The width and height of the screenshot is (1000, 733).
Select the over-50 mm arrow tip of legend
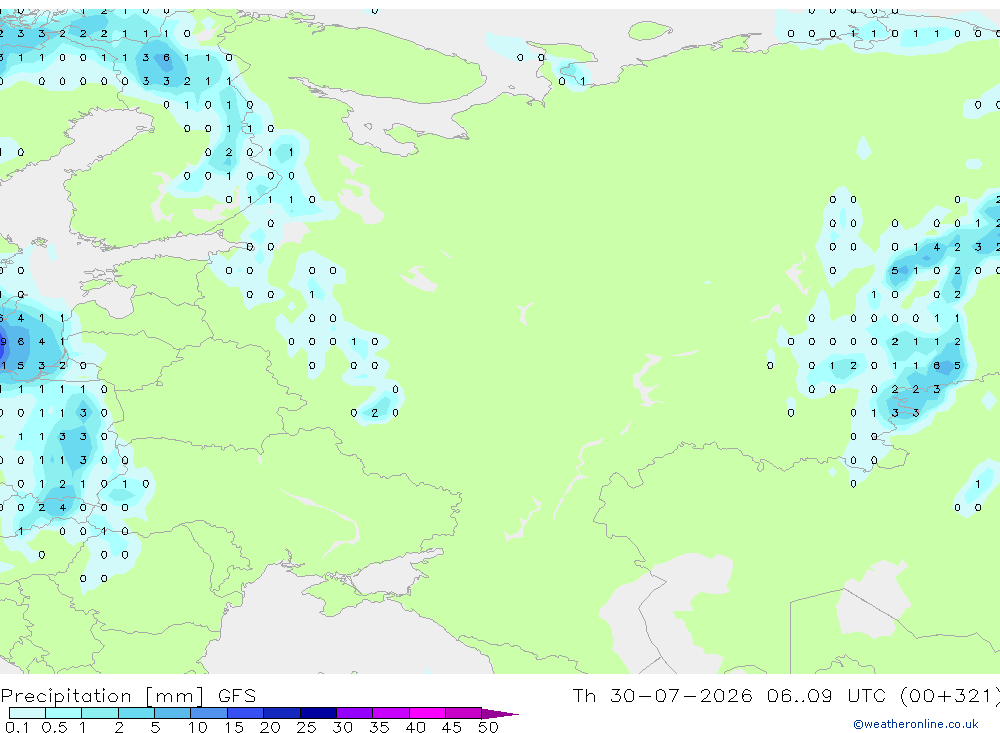click(x=499, y=713)
